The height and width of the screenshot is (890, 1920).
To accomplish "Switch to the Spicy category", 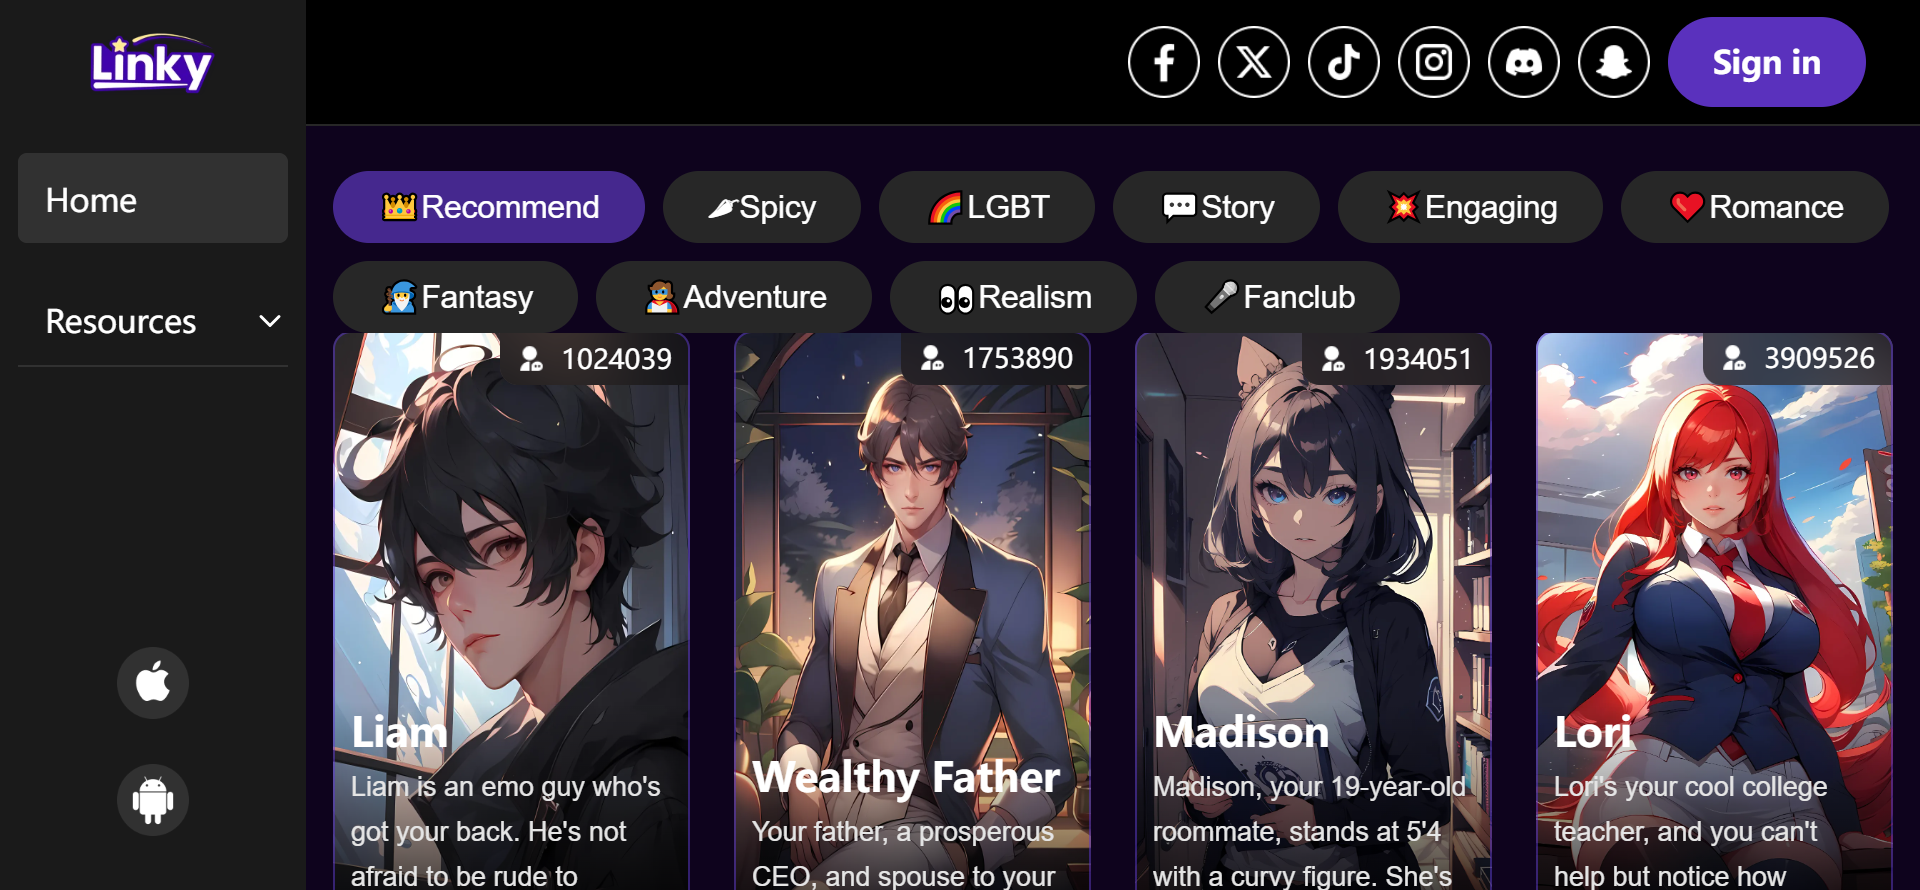I will point(762,207).
